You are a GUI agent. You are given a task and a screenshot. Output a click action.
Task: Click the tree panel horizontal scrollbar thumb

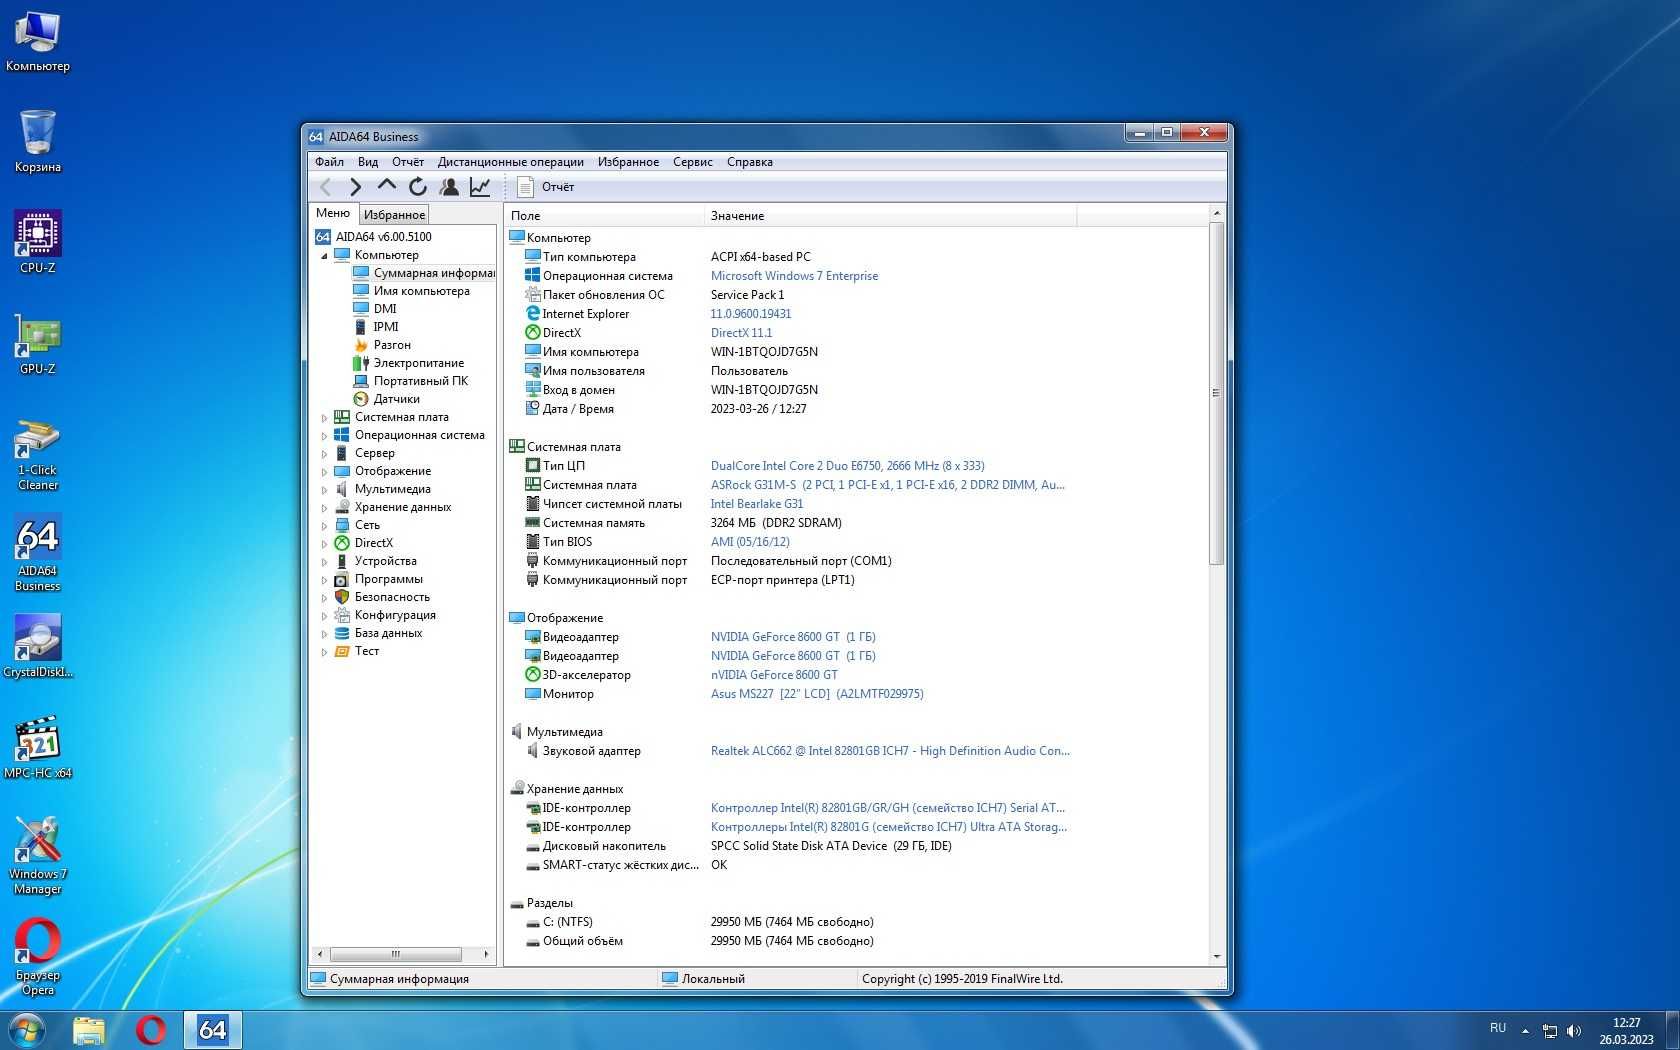tap(395, 954)
